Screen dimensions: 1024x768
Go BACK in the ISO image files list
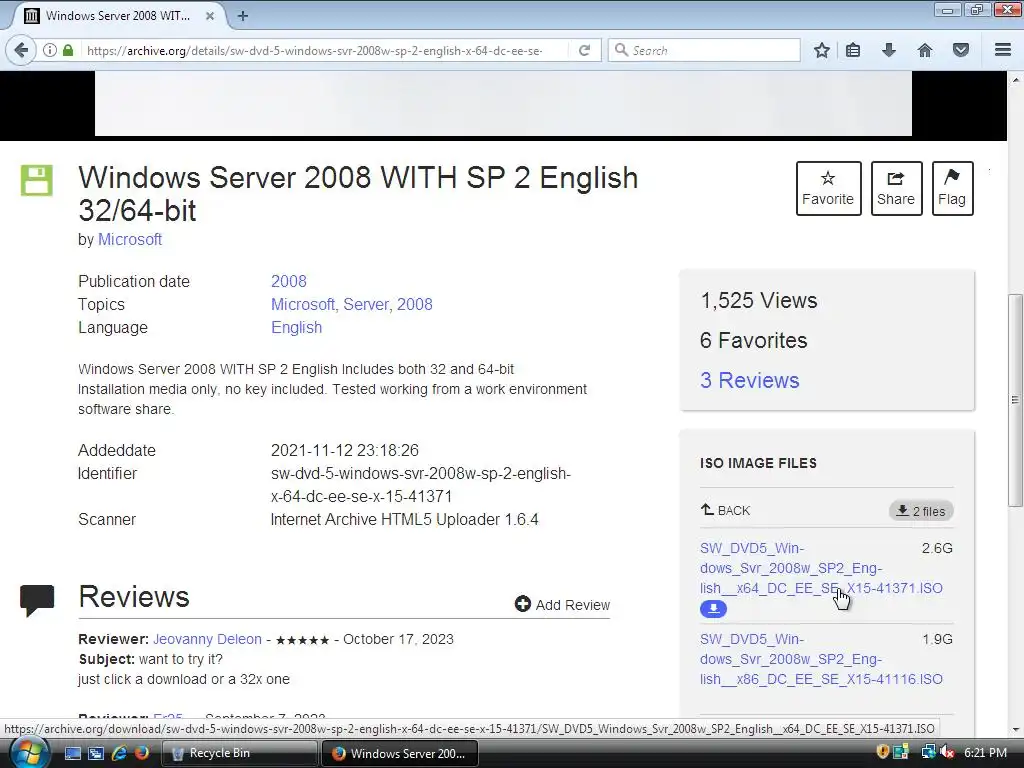click(x=726, y=510)
